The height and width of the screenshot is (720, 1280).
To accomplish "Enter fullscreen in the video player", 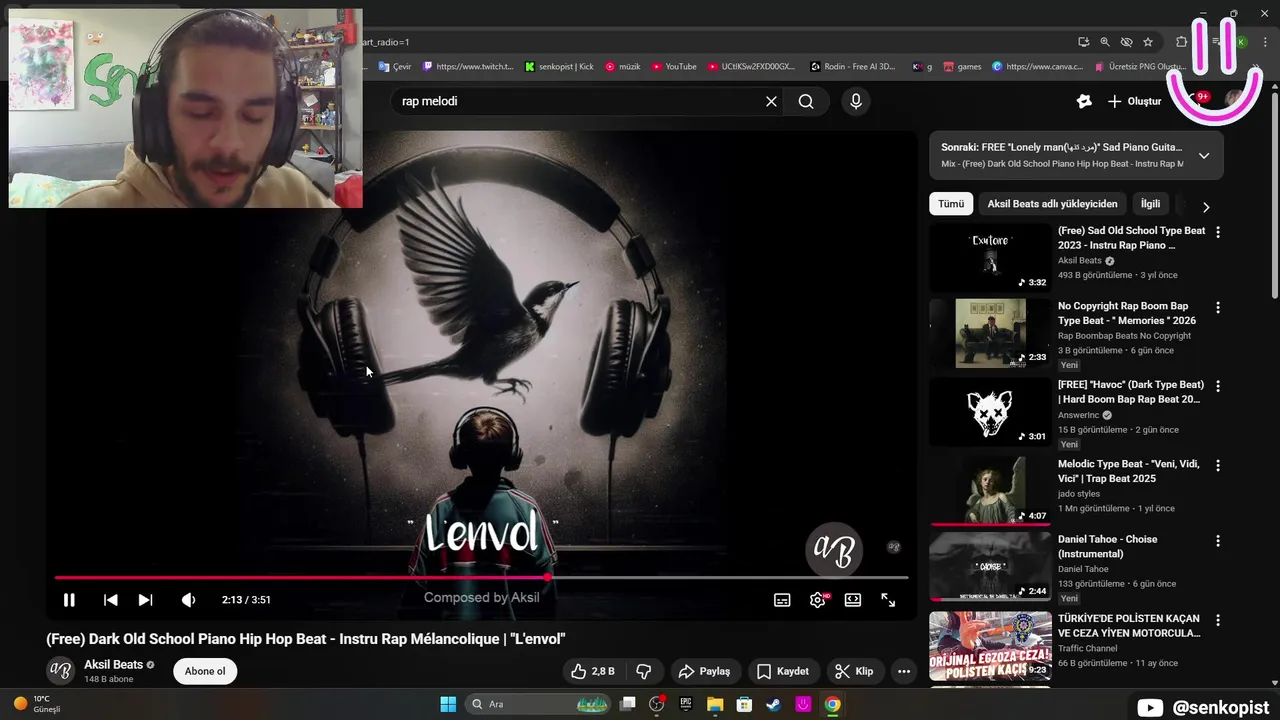I will coord(888,600).
